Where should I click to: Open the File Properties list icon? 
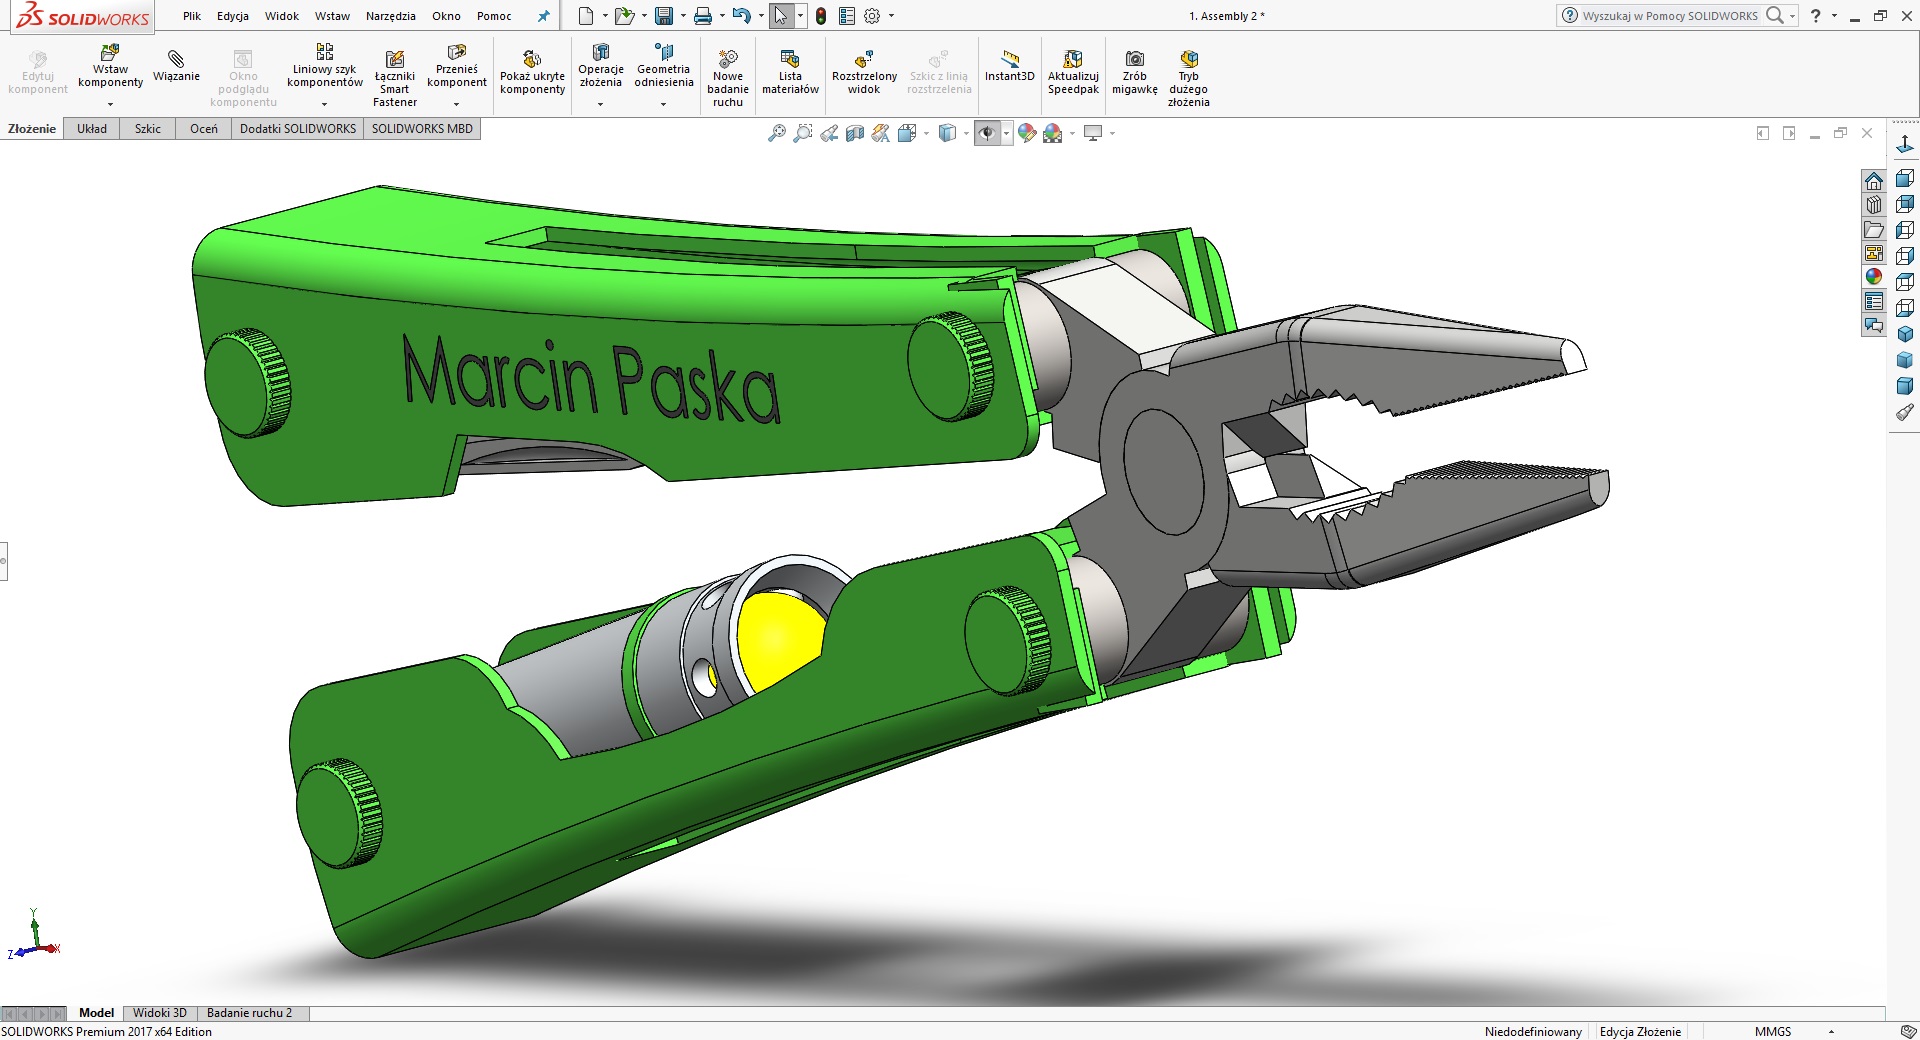(847, 16)
